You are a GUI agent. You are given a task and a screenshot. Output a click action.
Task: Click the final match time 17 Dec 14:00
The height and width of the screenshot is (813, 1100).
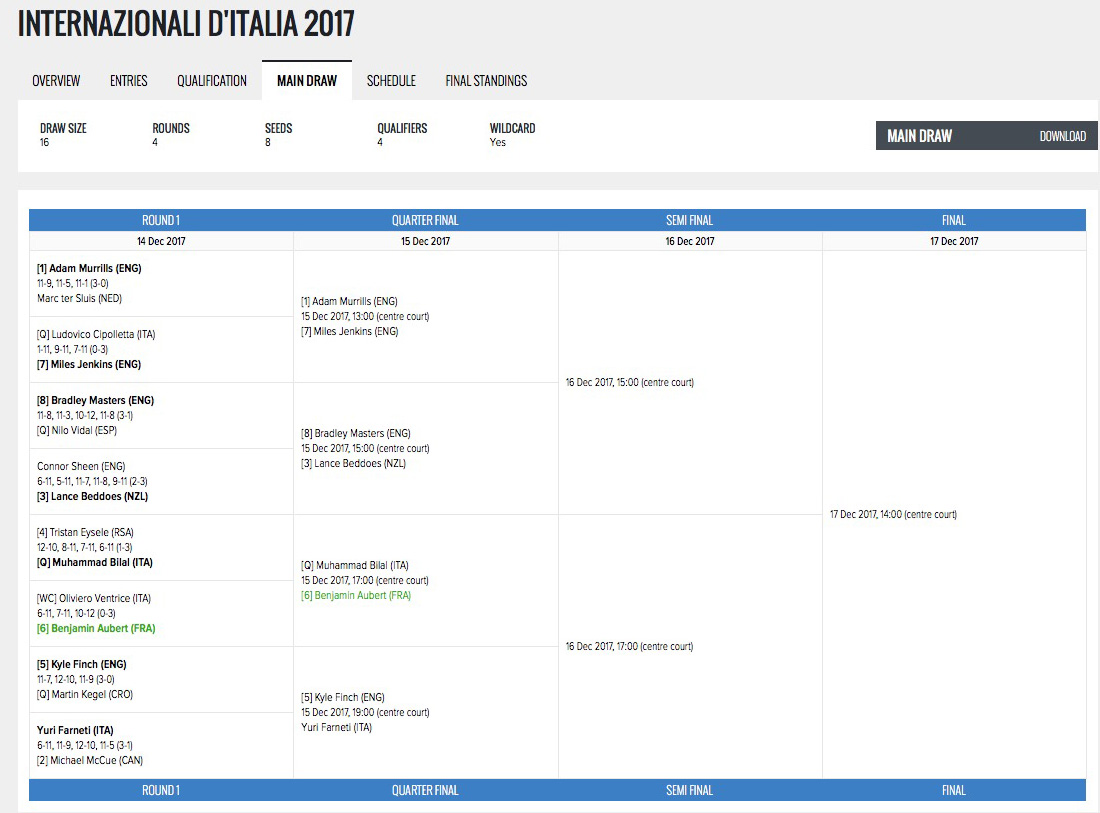coord(893,515)
